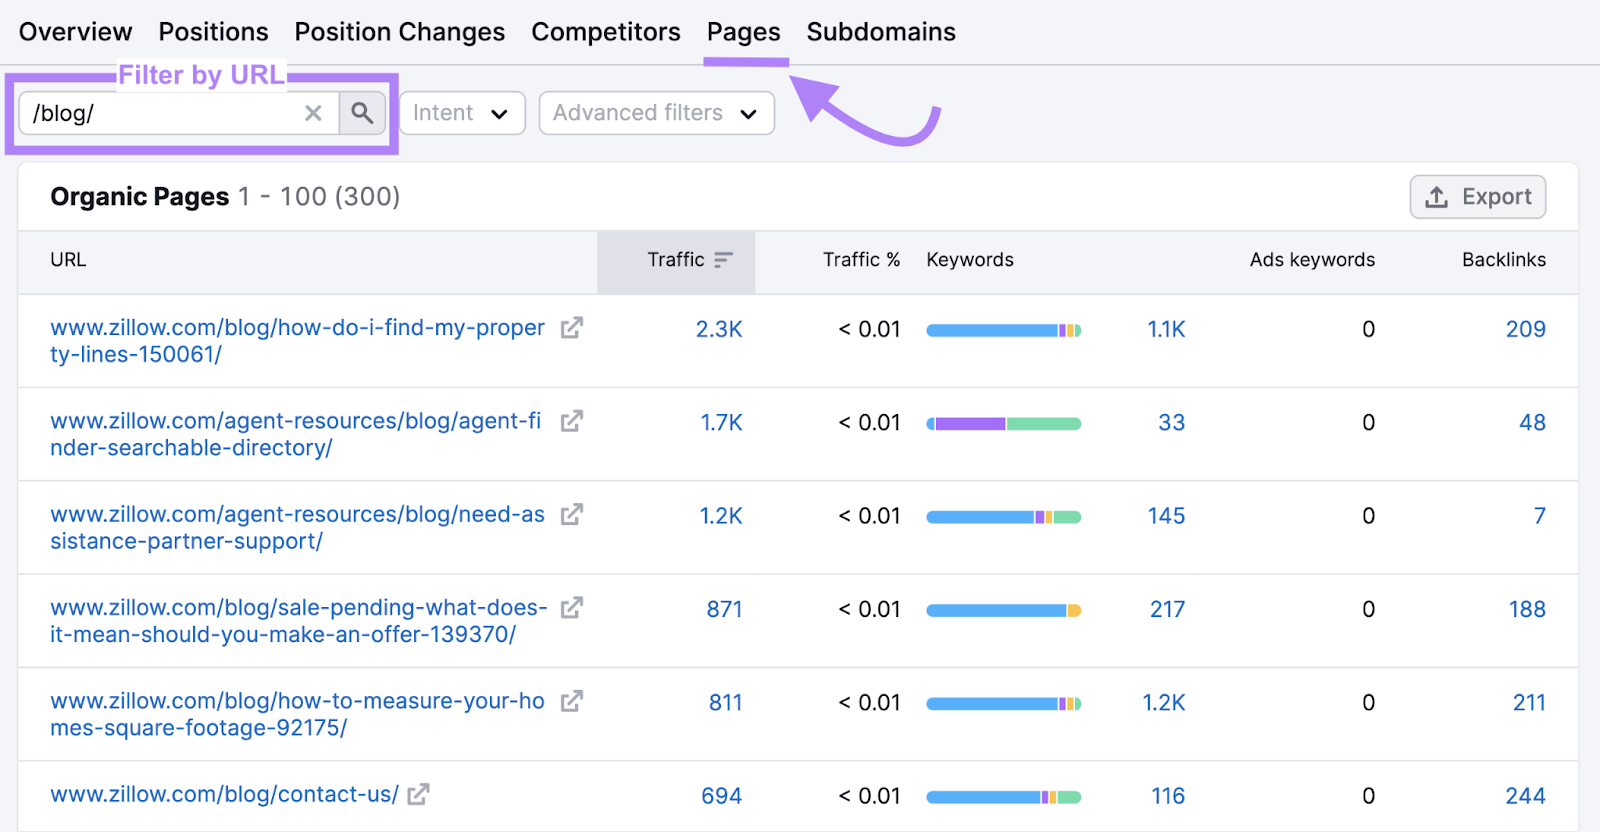Screen dimensions: 1600x832
Task: Open external link icon for sale-pending URL
Action: [x=571, y=608]
